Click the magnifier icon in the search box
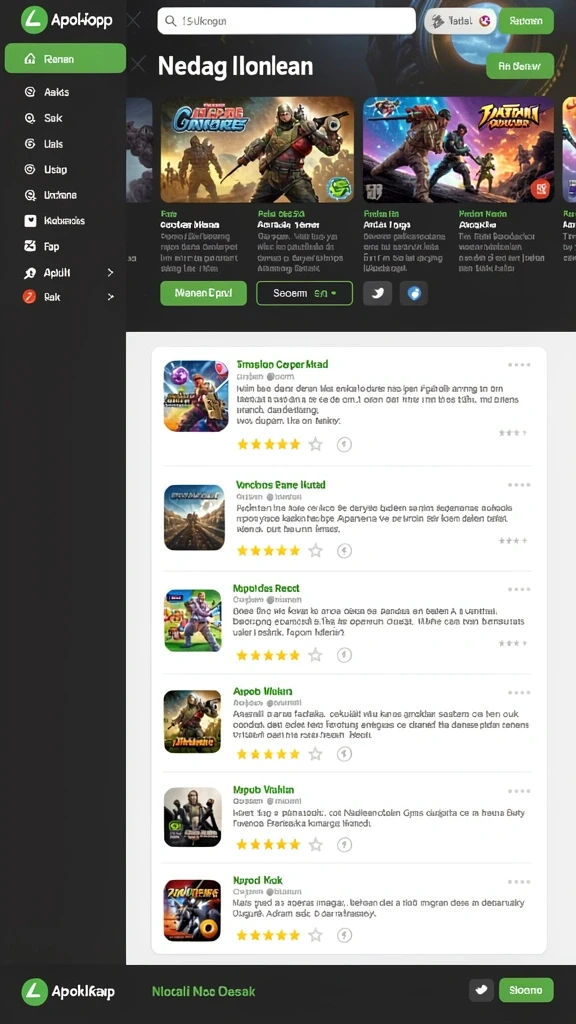The image size is (576, 1024). [x=170, y=21]
